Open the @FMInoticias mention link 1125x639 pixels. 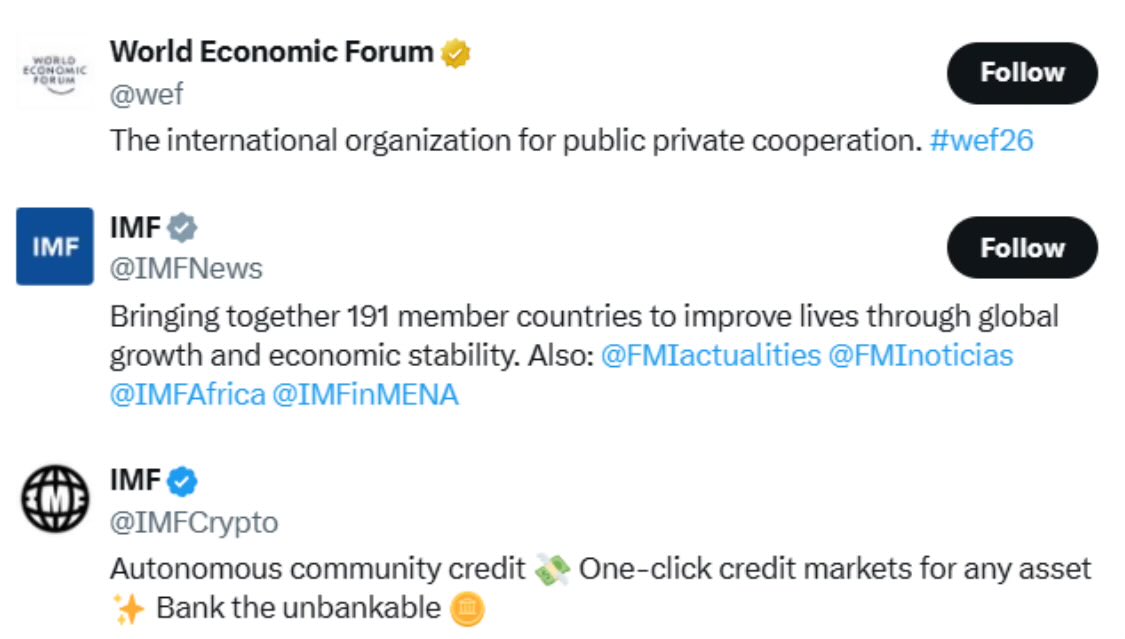[920, 356]
